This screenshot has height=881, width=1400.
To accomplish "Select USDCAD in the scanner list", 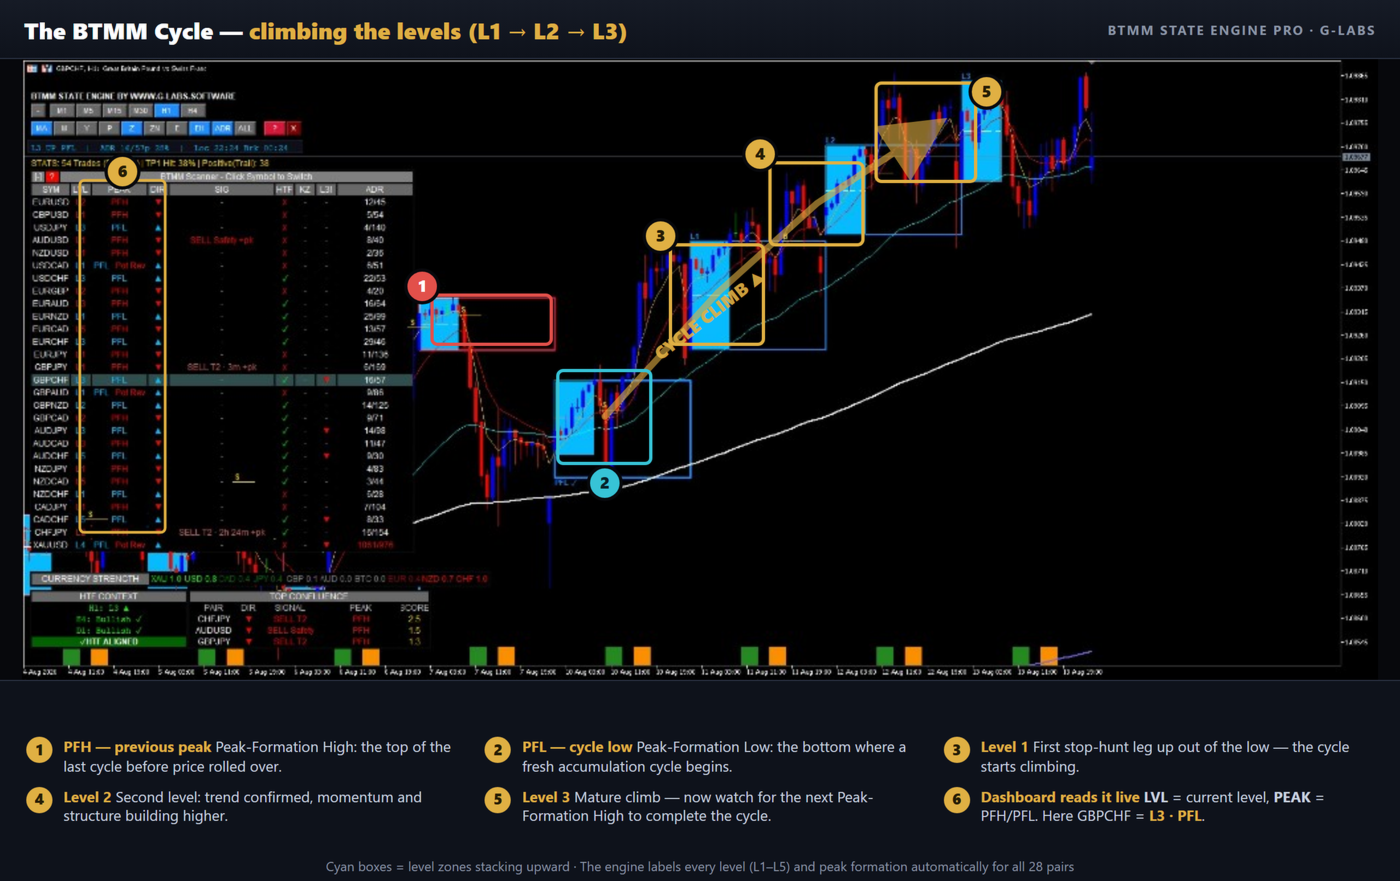I will 50,266.
